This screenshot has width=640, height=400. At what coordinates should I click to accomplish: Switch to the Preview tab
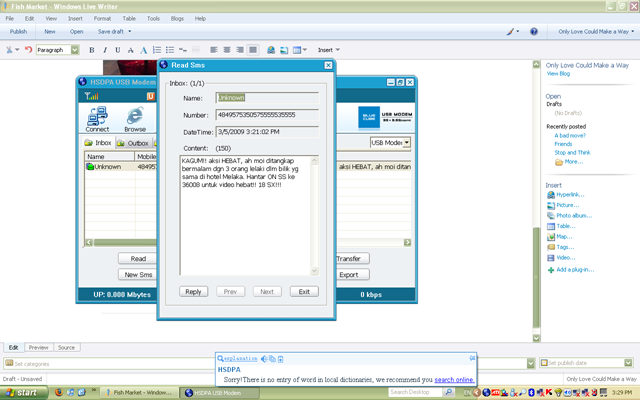[x=38, y=347]
